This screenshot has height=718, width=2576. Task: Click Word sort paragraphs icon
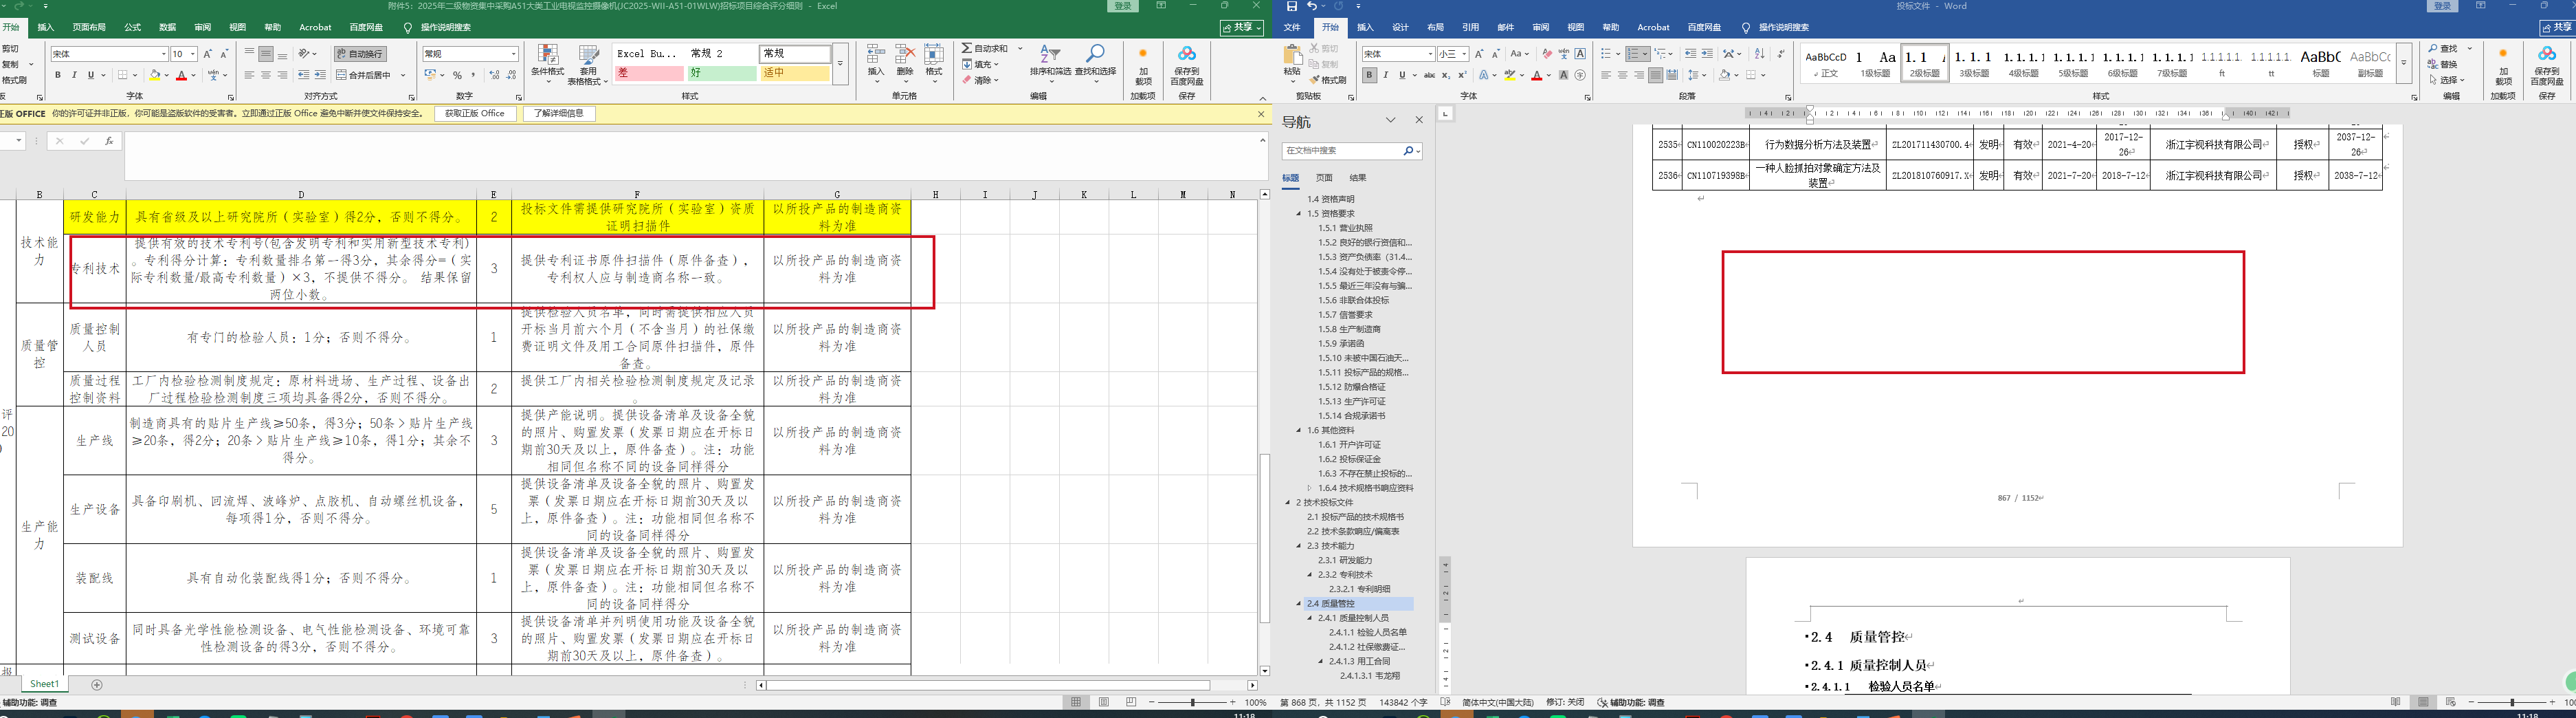[1760, 54]
